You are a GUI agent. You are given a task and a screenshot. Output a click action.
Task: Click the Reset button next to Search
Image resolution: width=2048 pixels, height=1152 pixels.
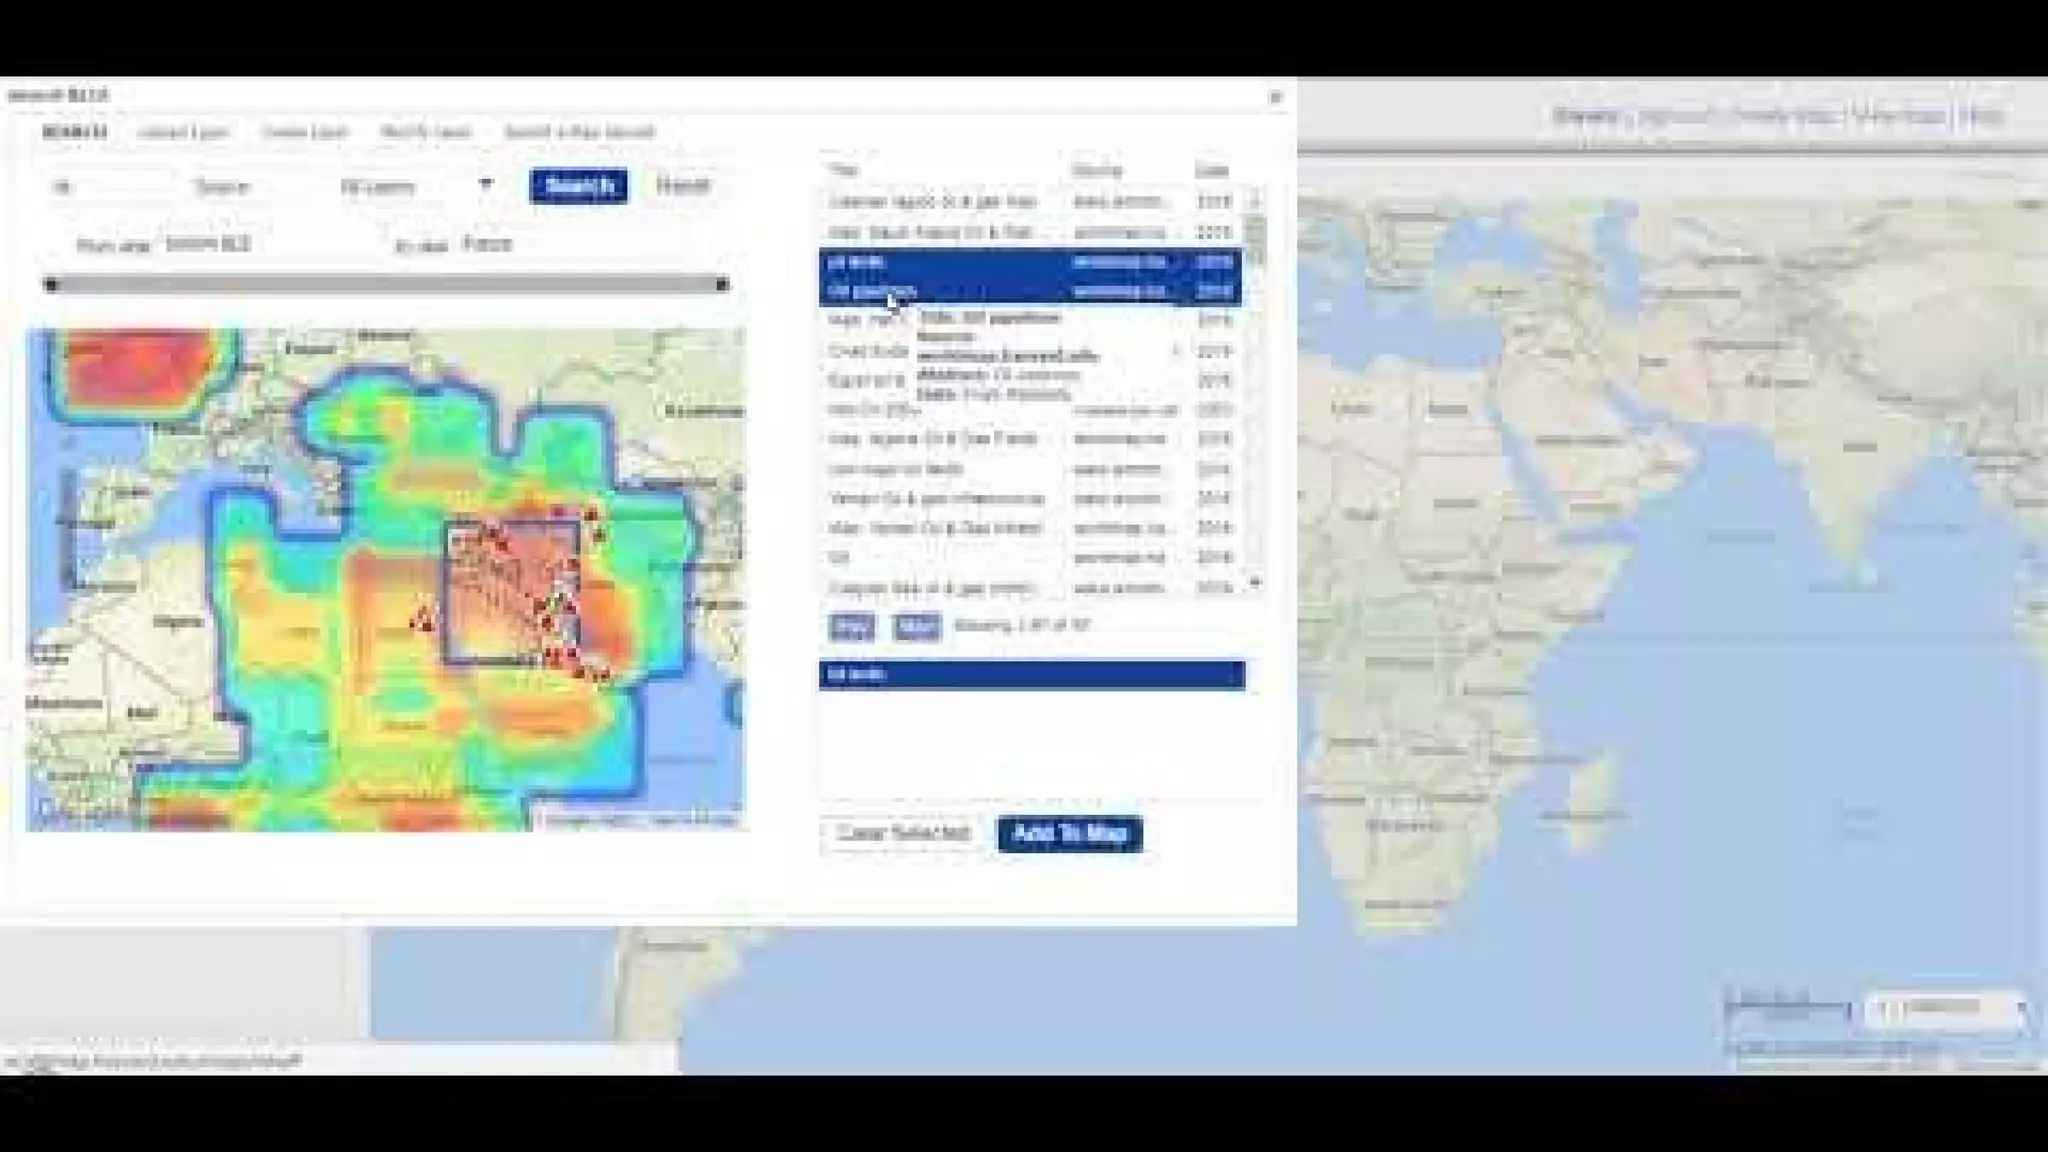coord(683,185)
